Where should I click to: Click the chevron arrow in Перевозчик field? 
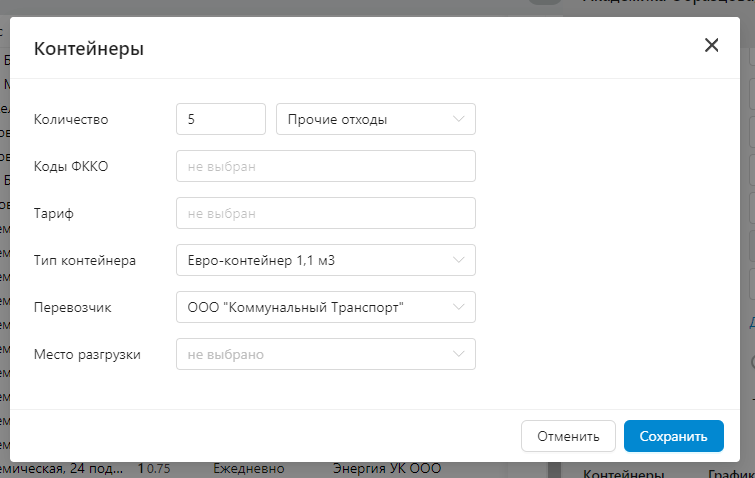pyautogui.click(x=459, y=307)
